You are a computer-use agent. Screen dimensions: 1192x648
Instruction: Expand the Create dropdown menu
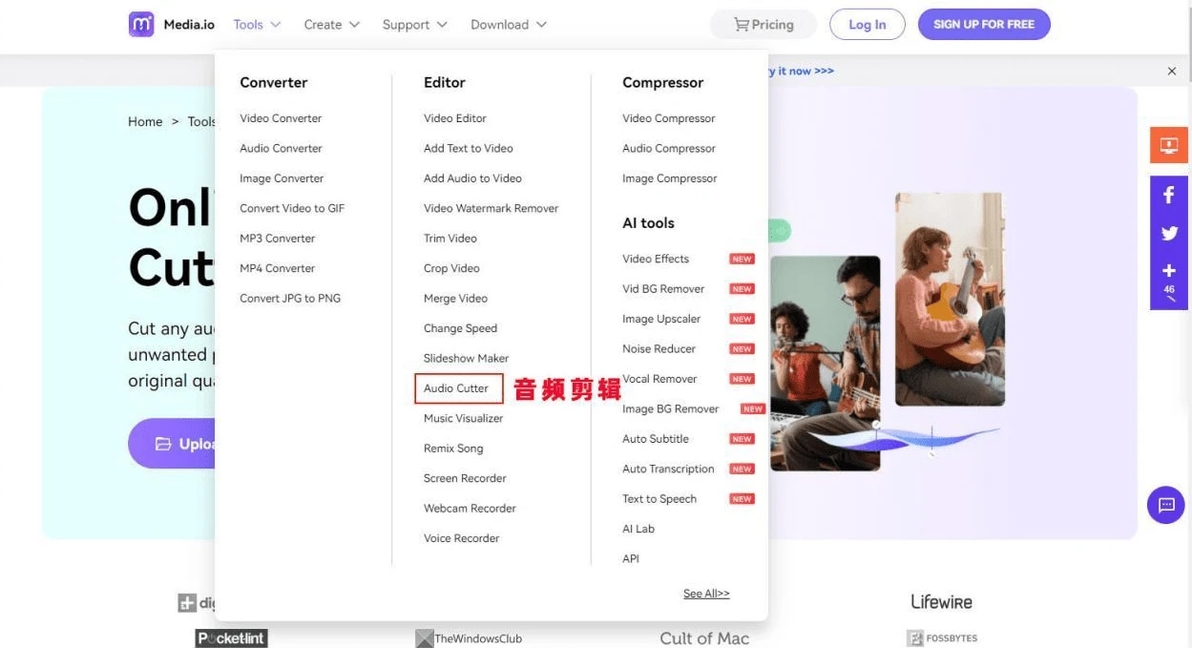coord(331,24)
